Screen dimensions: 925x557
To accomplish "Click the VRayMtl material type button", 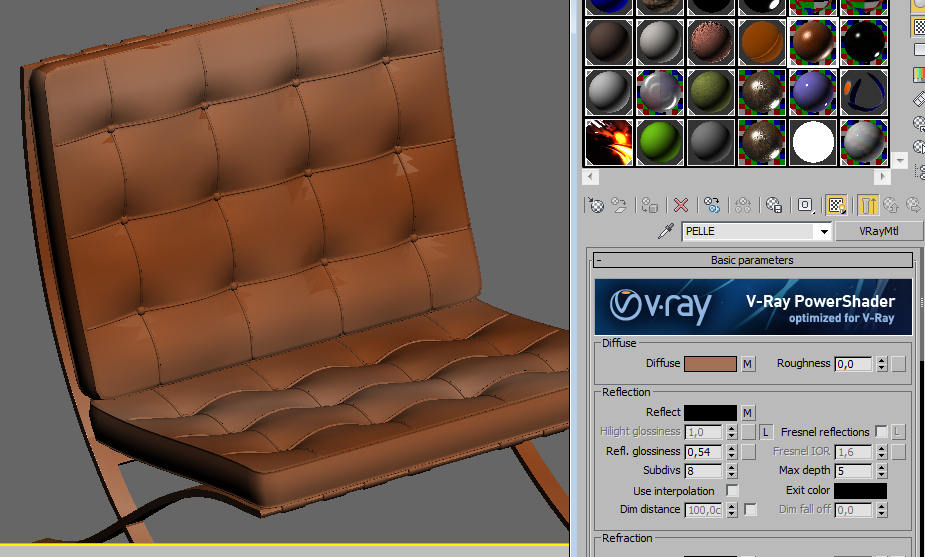I will [877, 232].
